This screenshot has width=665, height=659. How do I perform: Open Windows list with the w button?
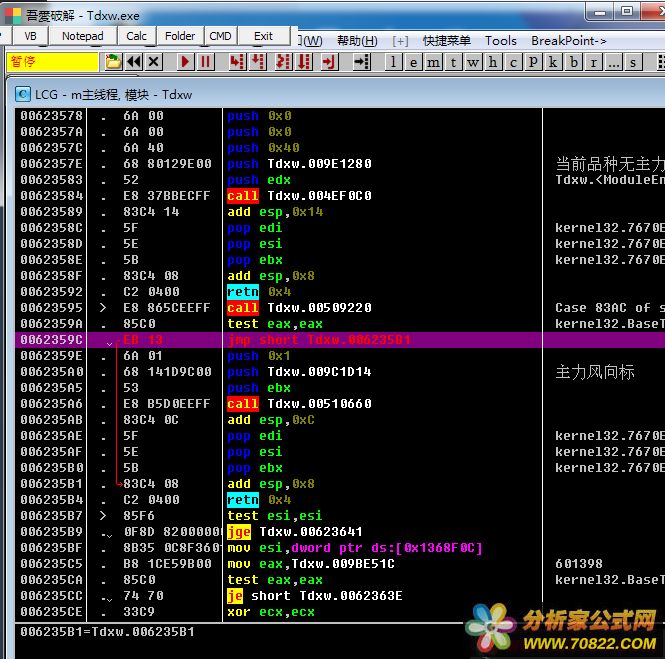pos(473,62)
